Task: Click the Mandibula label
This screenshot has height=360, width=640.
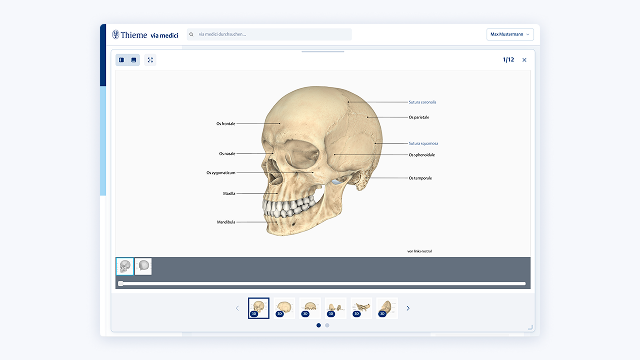Action: coord(226,222)
